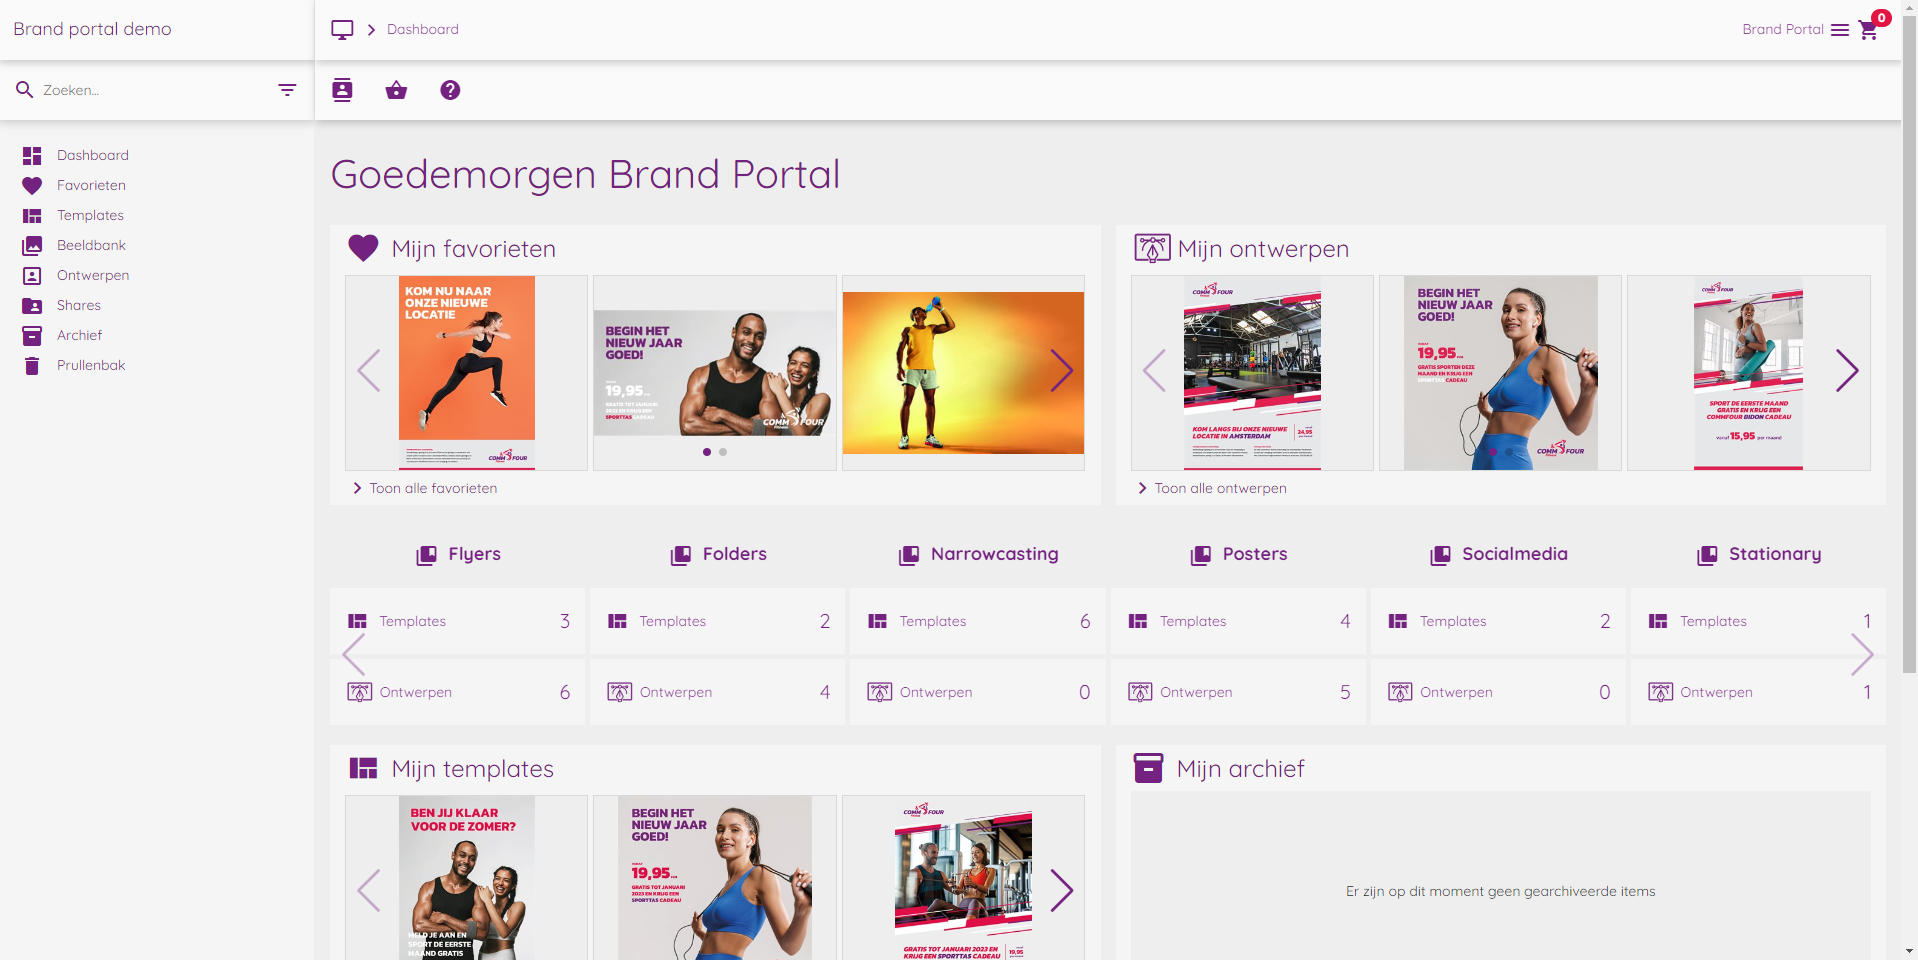Image resolution: width=1918 pixels, height=960 pixels.
Task: Open the hamburger menu next to Brand Portal
Action: tap(1840, 29)
